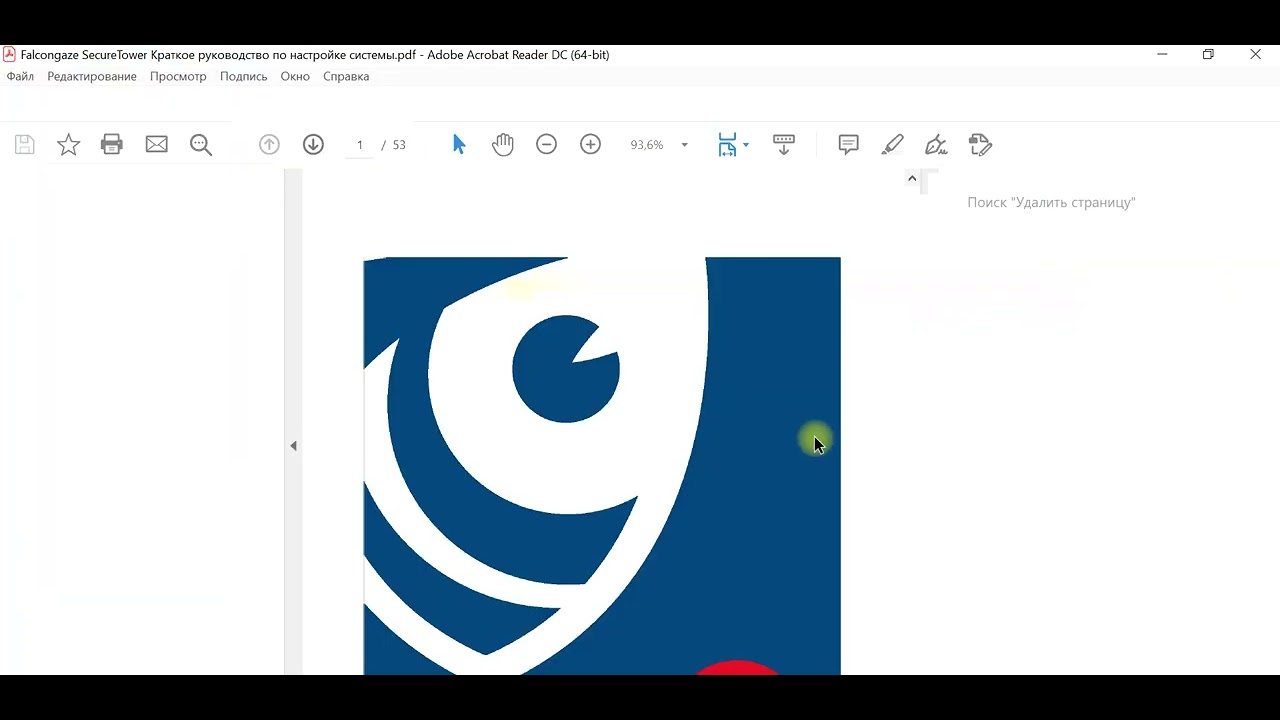Expand the fit page options arrow
Screen dimensions: 1280x720
(746, 145)
